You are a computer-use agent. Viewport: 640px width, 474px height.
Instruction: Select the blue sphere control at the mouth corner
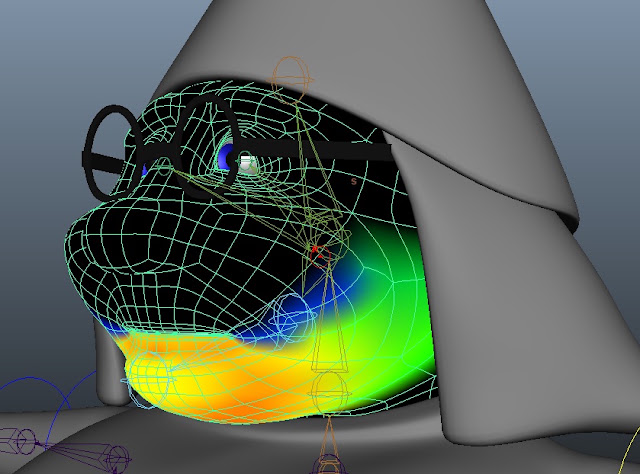click(x=292, y=317)
